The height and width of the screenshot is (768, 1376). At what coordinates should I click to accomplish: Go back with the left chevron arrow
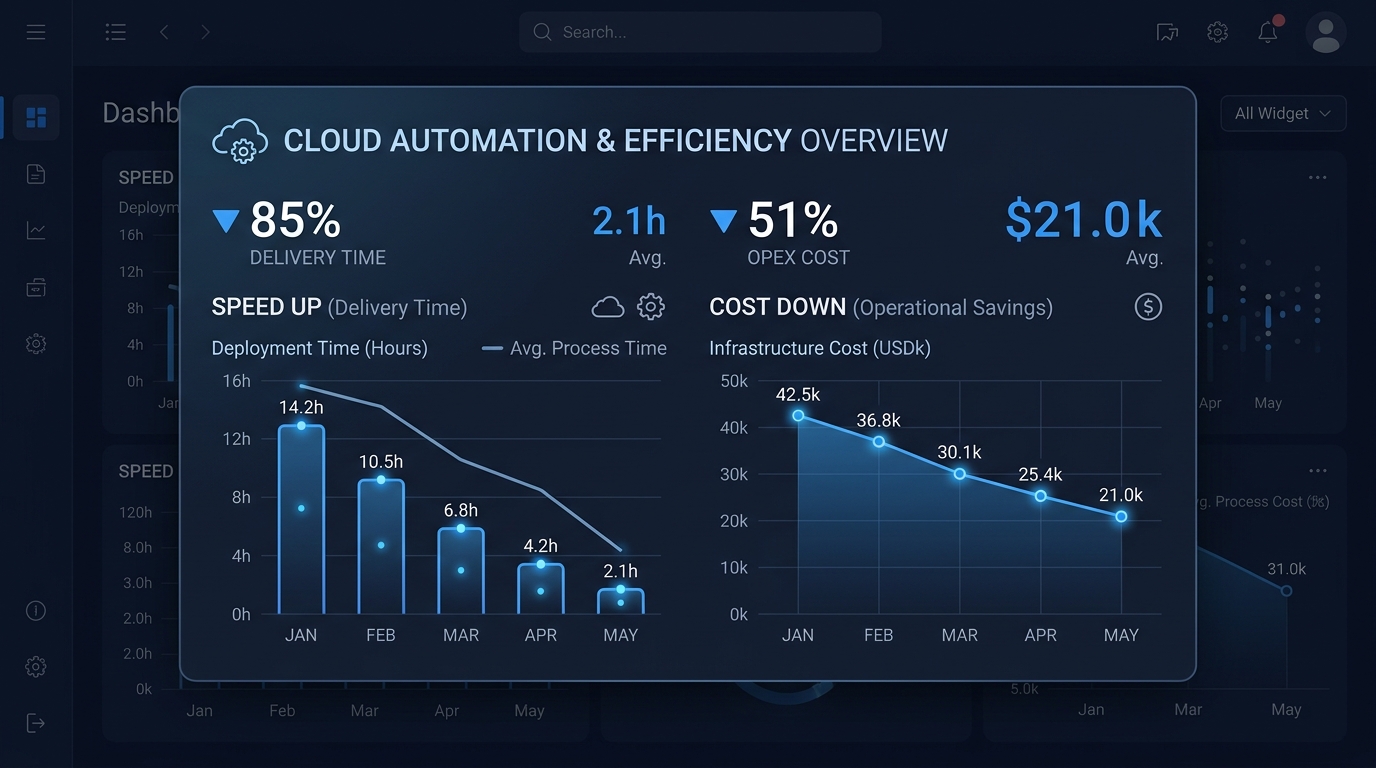[x=164, y=32]
